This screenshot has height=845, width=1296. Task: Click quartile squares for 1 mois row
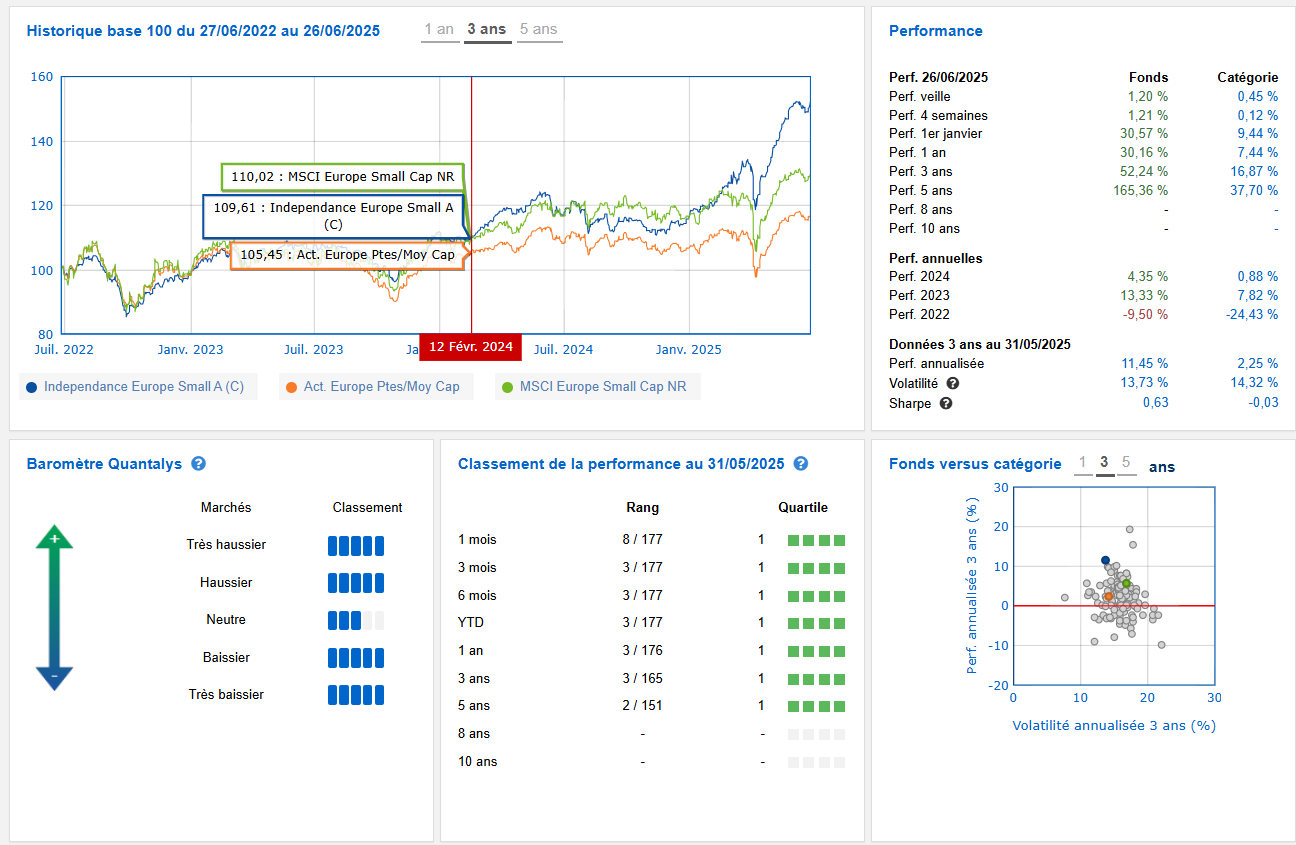pyautogui.click(x=816, y=540)
